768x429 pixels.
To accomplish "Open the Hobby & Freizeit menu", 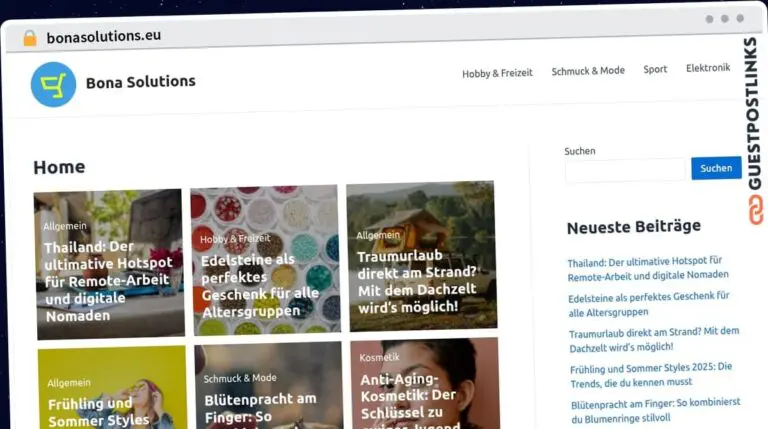I will click(x=497, y=73).
